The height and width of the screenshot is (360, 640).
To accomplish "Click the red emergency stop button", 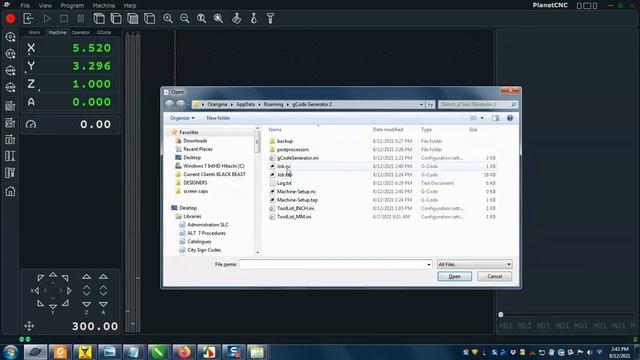I will [10, 18].
